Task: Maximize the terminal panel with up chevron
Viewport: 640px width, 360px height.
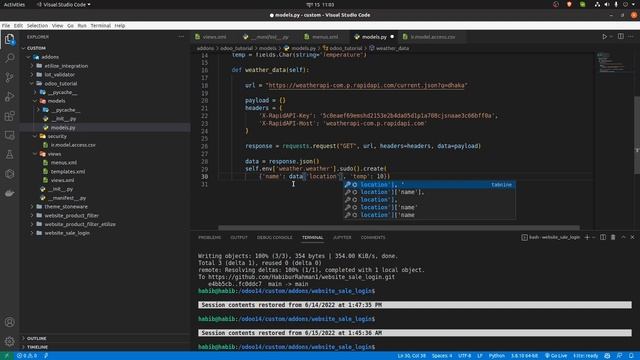Action: 623,237
